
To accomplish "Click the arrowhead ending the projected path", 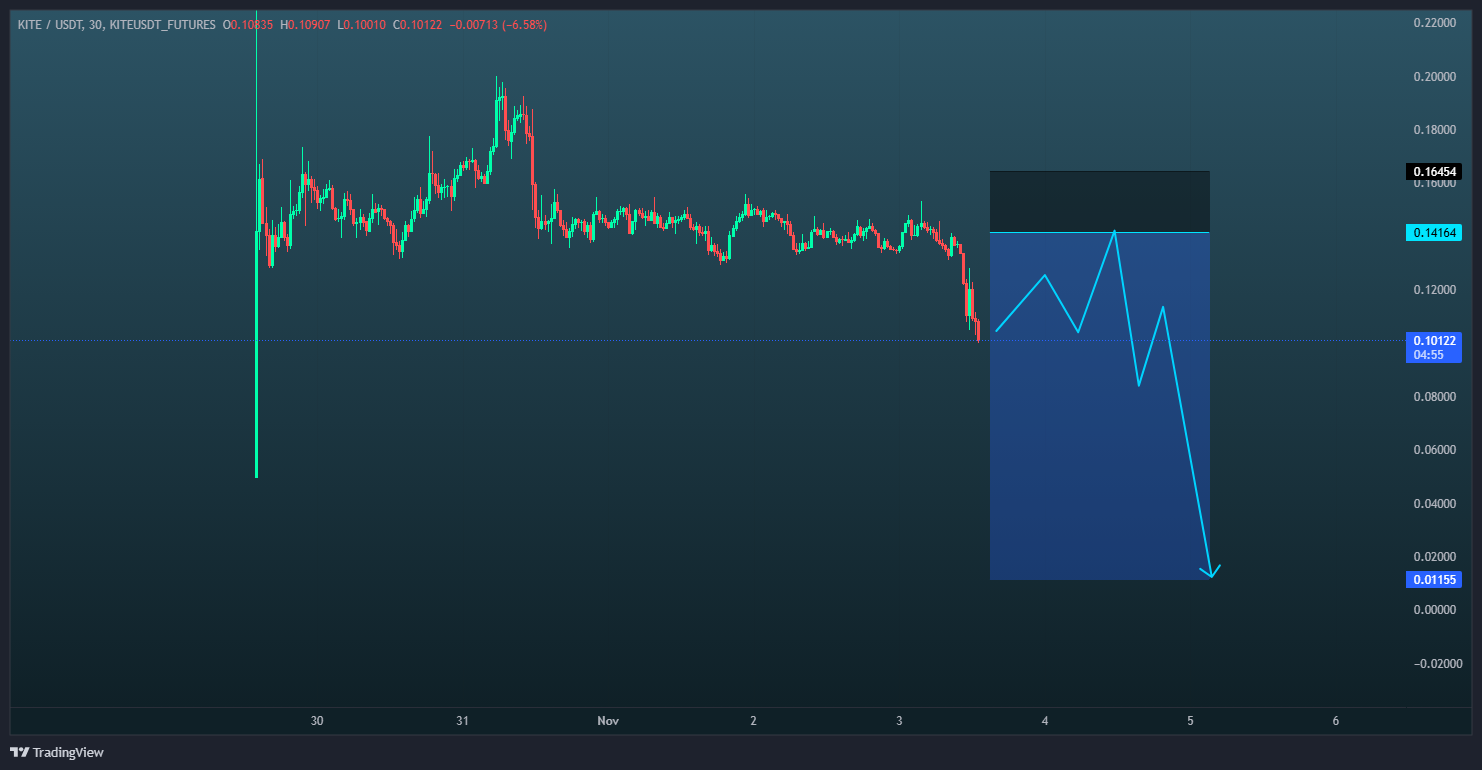I will pos(1212,573).
